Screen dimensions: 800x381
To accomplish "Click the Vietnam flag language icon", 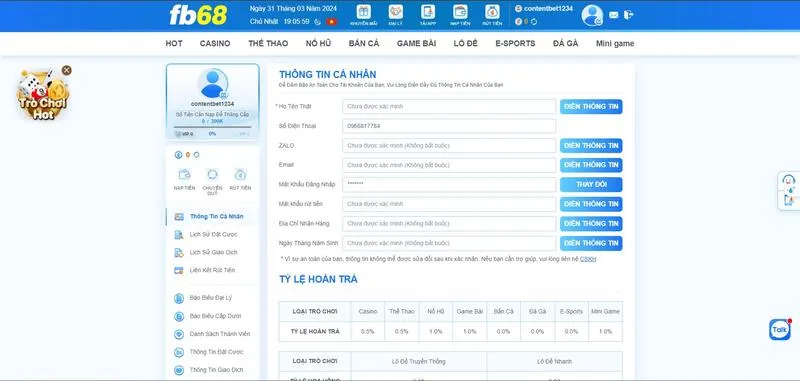I will click(x=332, y=21).
